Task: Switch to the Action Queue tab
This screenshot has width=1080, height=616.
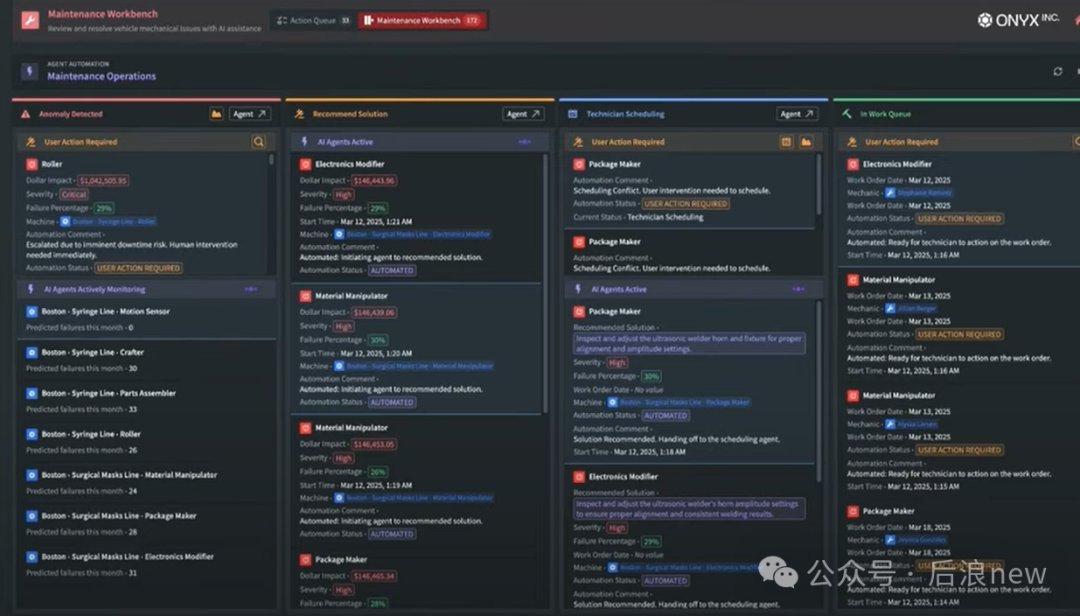Action: (x=312, y=20)
